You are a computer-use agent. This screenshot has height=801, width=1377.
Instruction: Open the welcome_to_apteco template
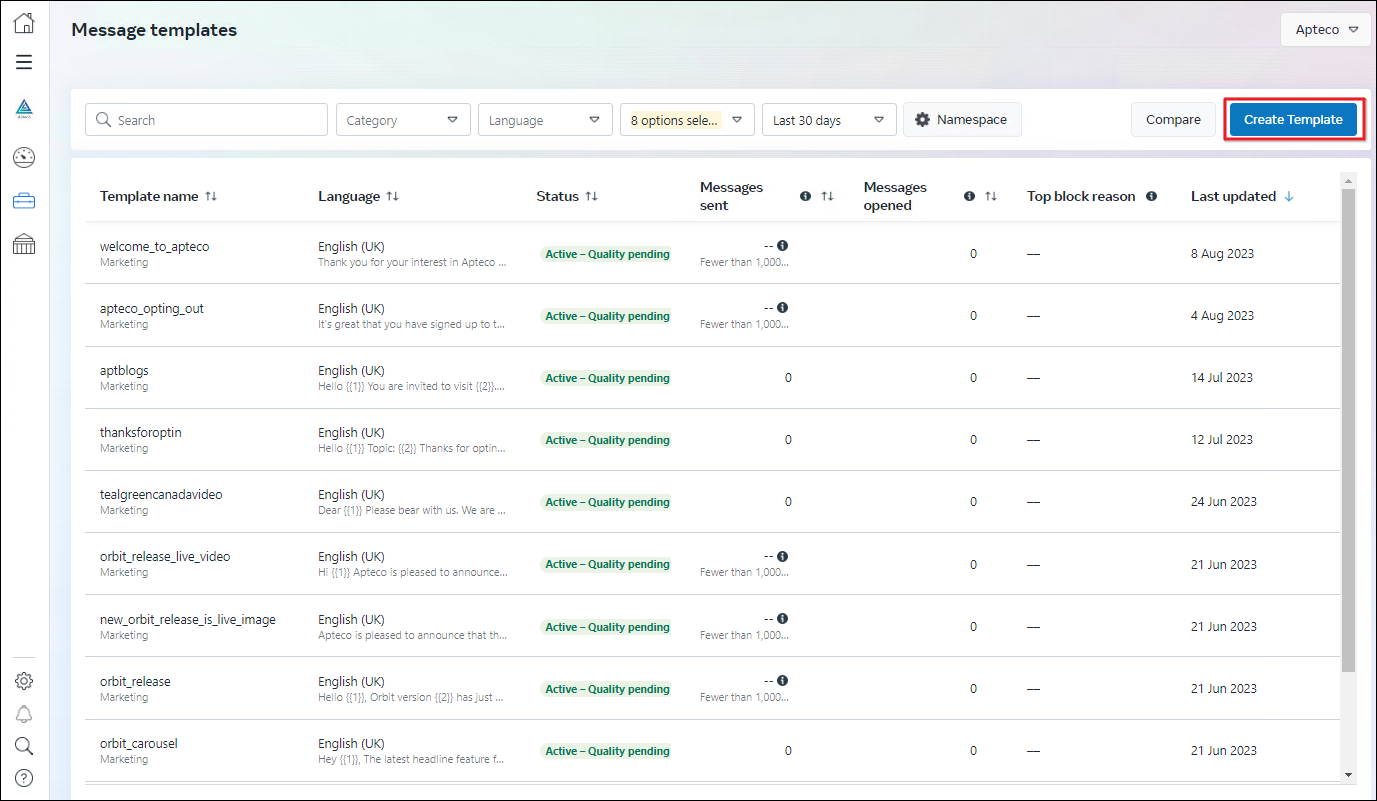coord(155,247)
